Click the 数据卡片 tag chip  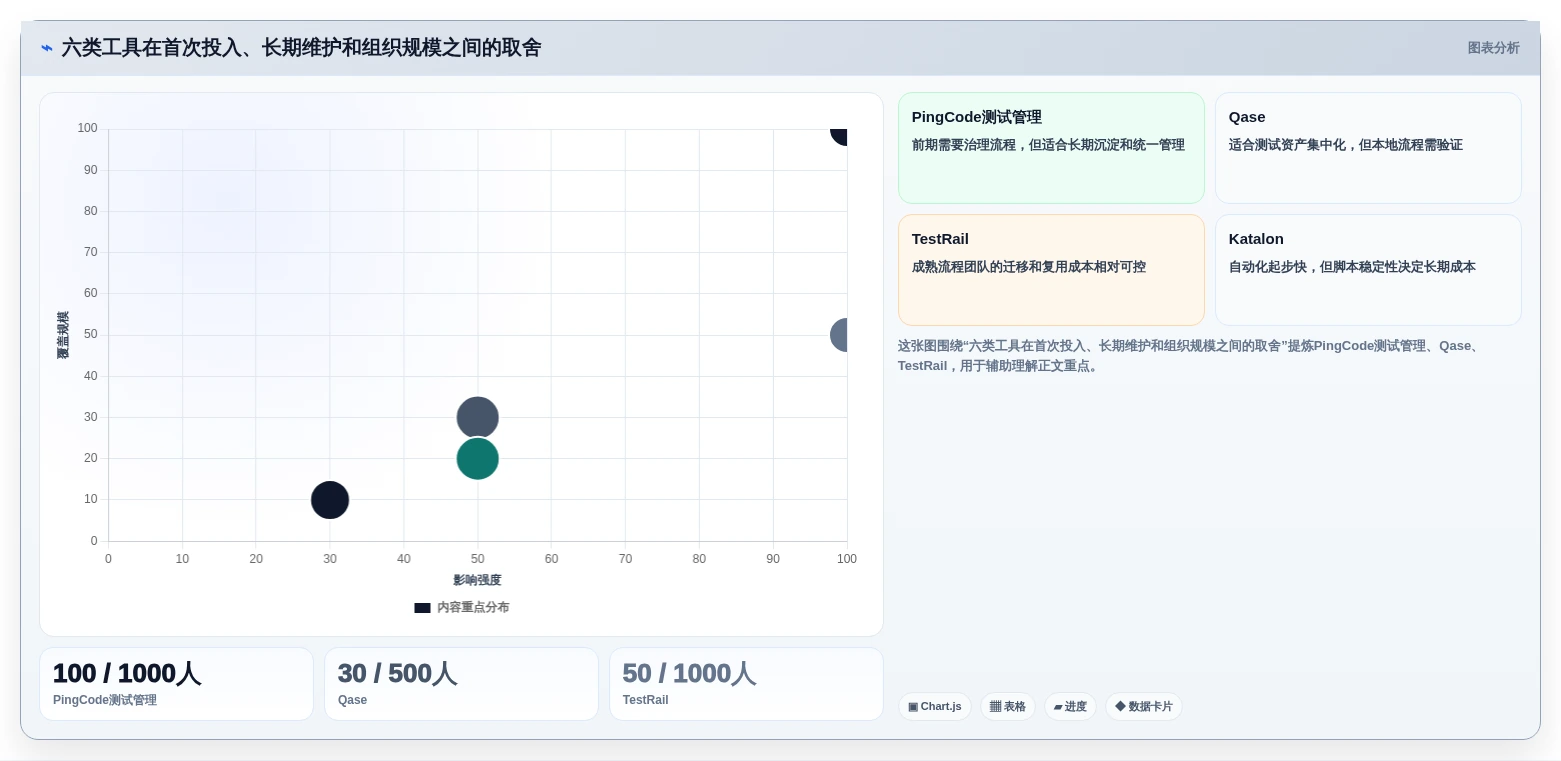coord(1143,707)
